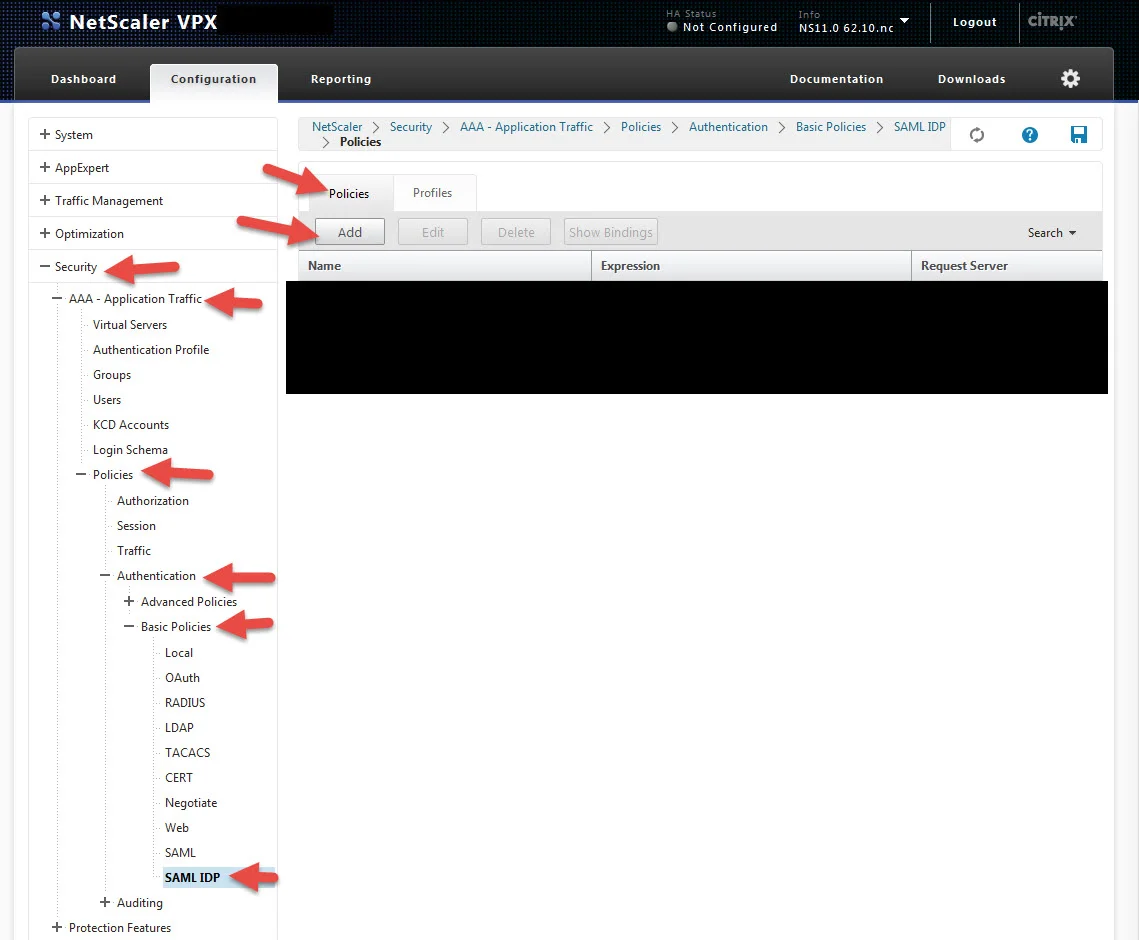Collapse the Policies tree node
The image size is (1139, 940).
[x=81, y=474]
